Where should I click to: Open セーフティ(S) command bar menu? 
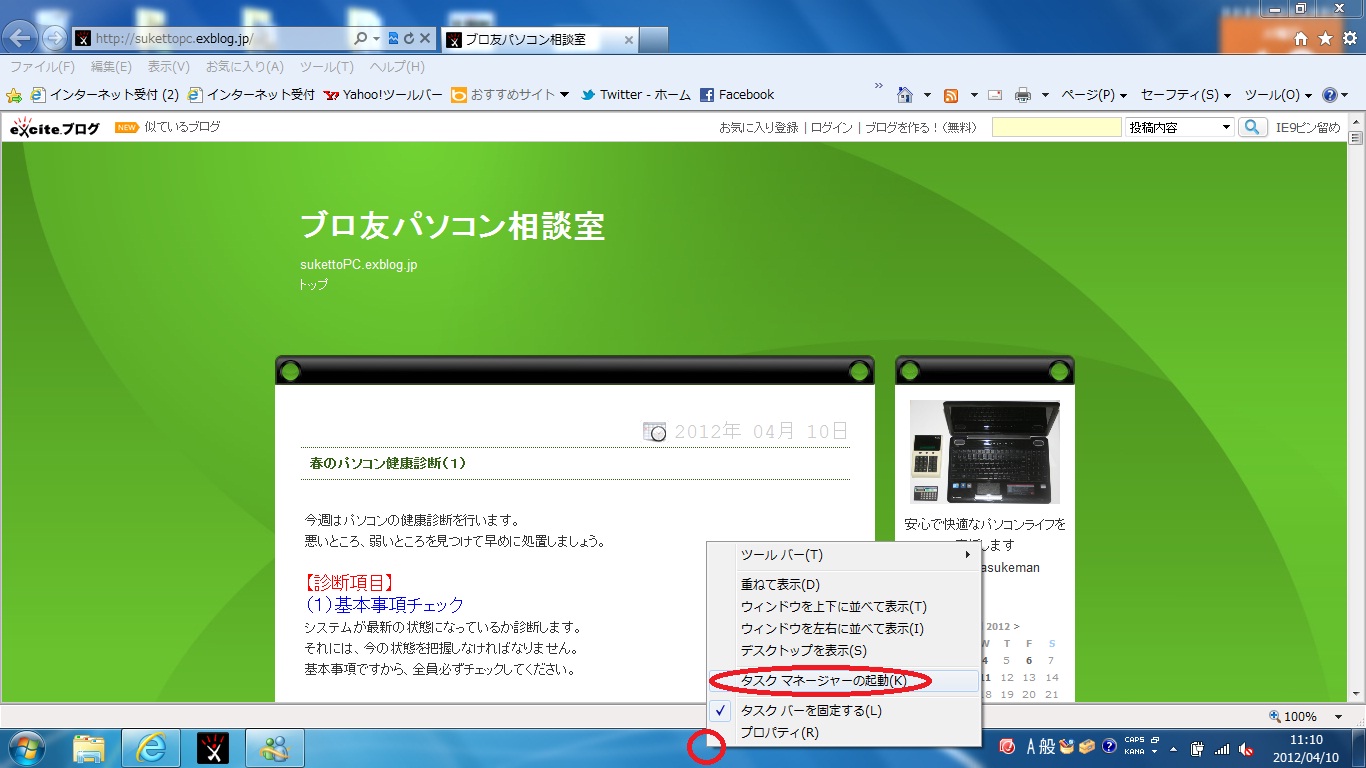click(x=1186, y=95)
